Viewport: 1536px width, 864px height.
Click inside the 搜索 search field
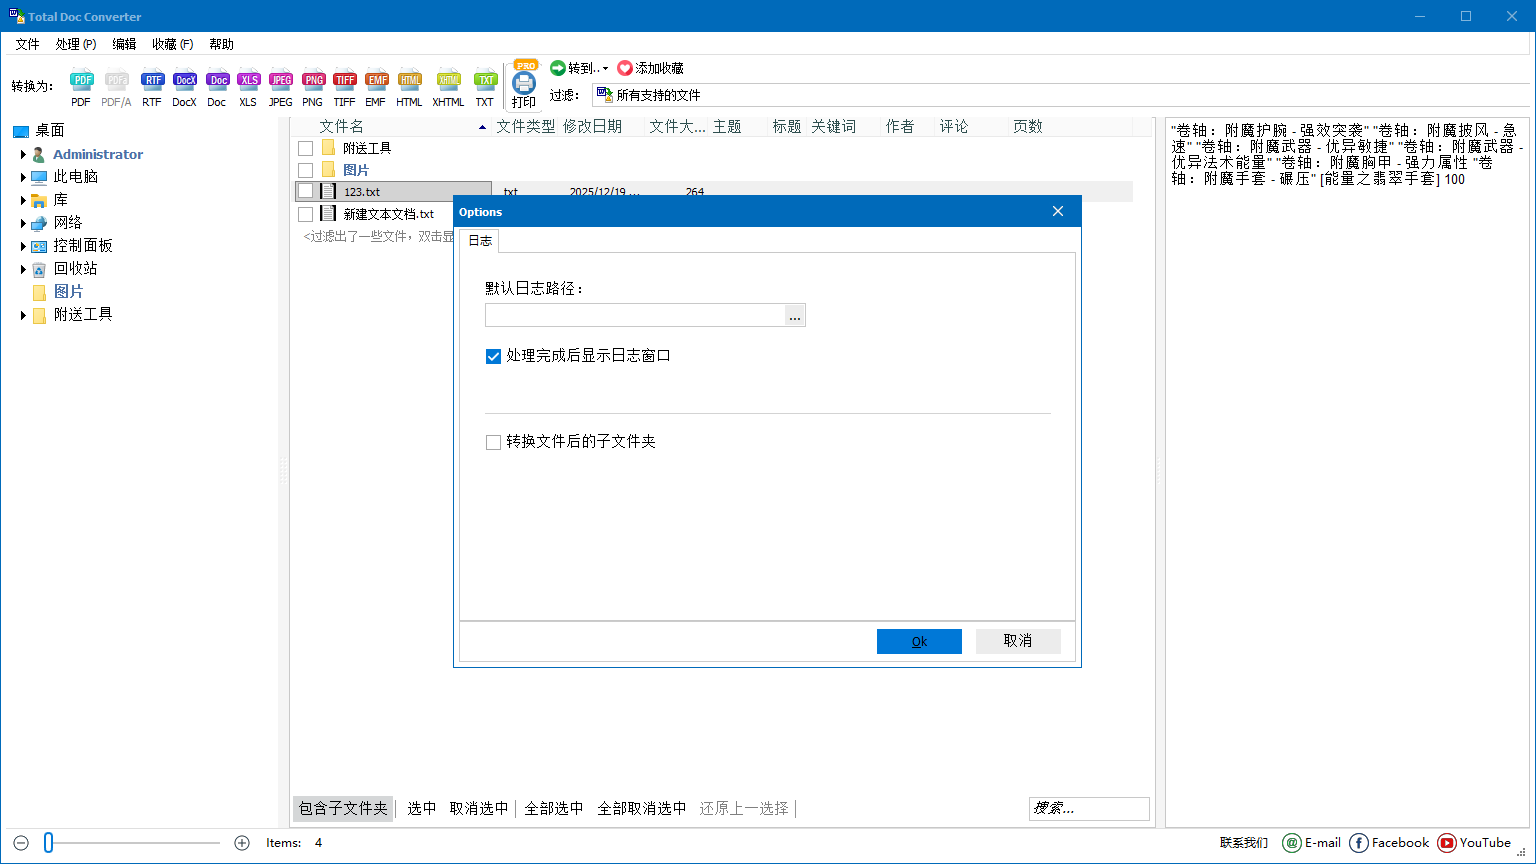(x=1088, y=808)
